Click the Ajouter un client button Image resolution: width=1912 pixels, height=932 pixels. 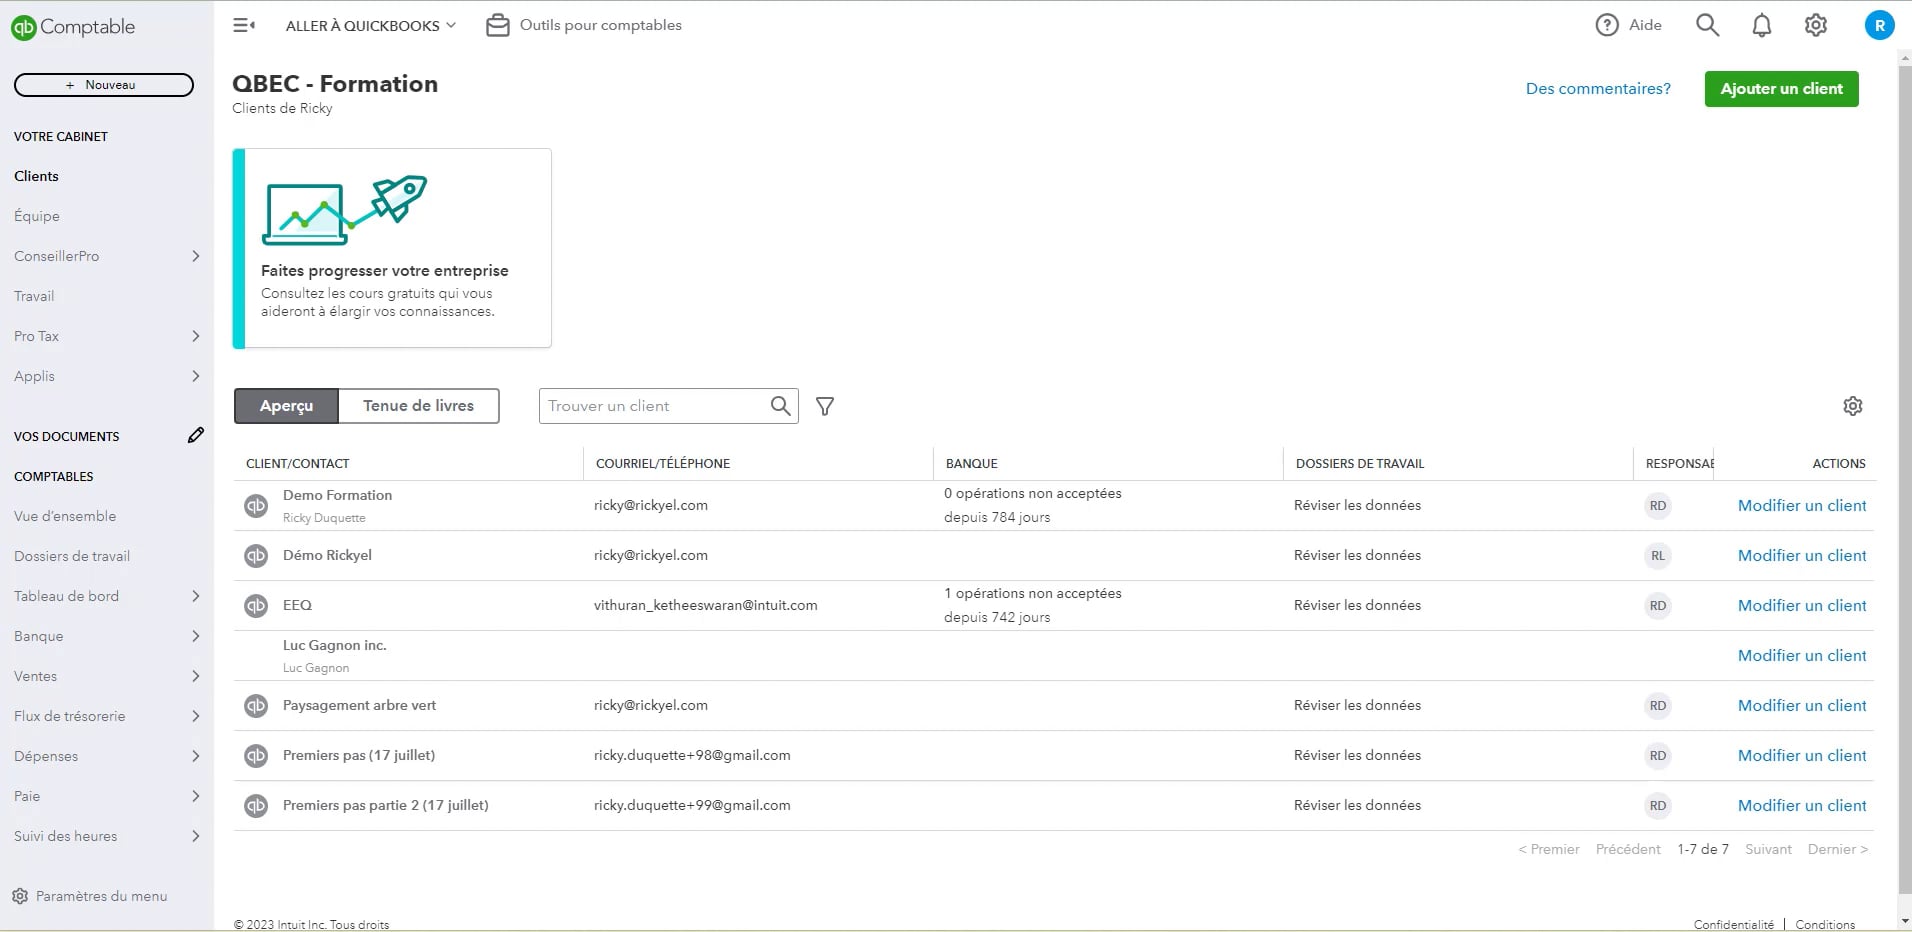pyautogui.click(x=1781, y=88)
